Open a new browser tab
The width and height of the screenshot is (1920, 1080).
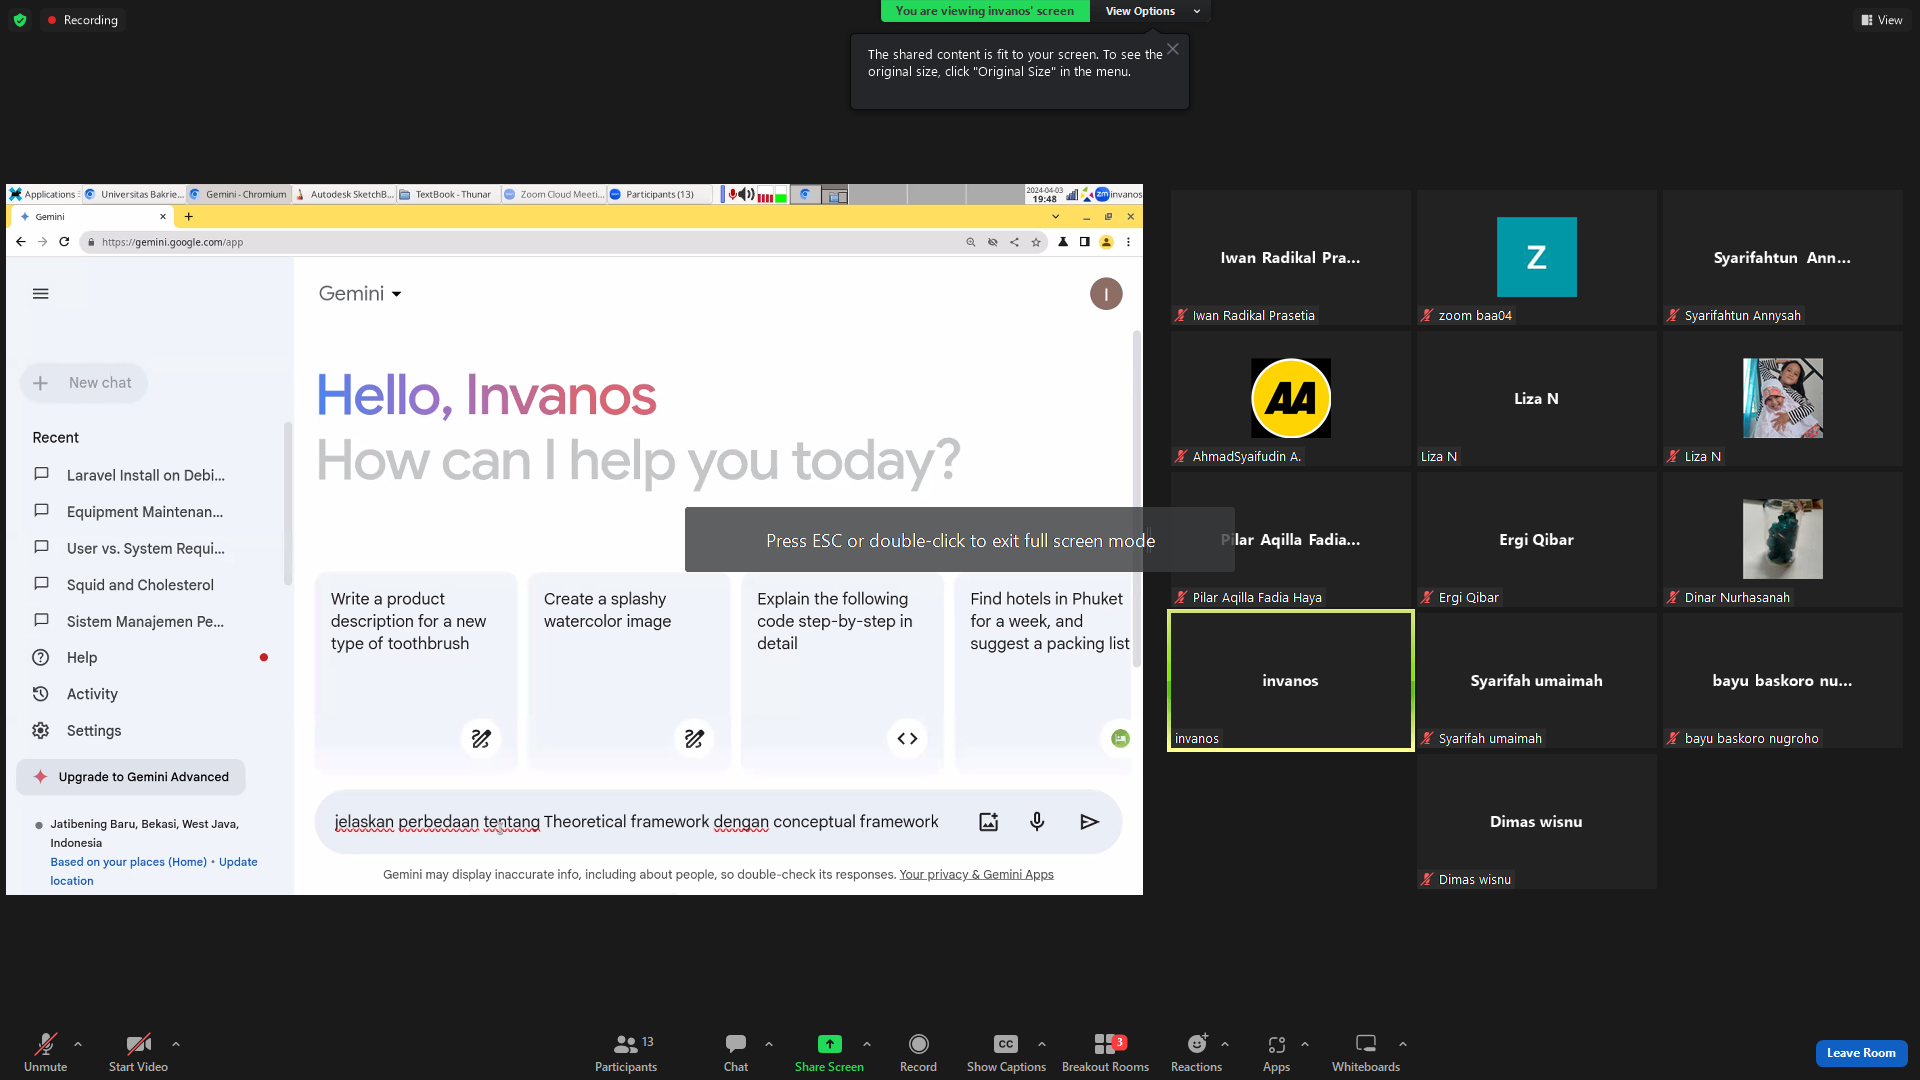188,216
